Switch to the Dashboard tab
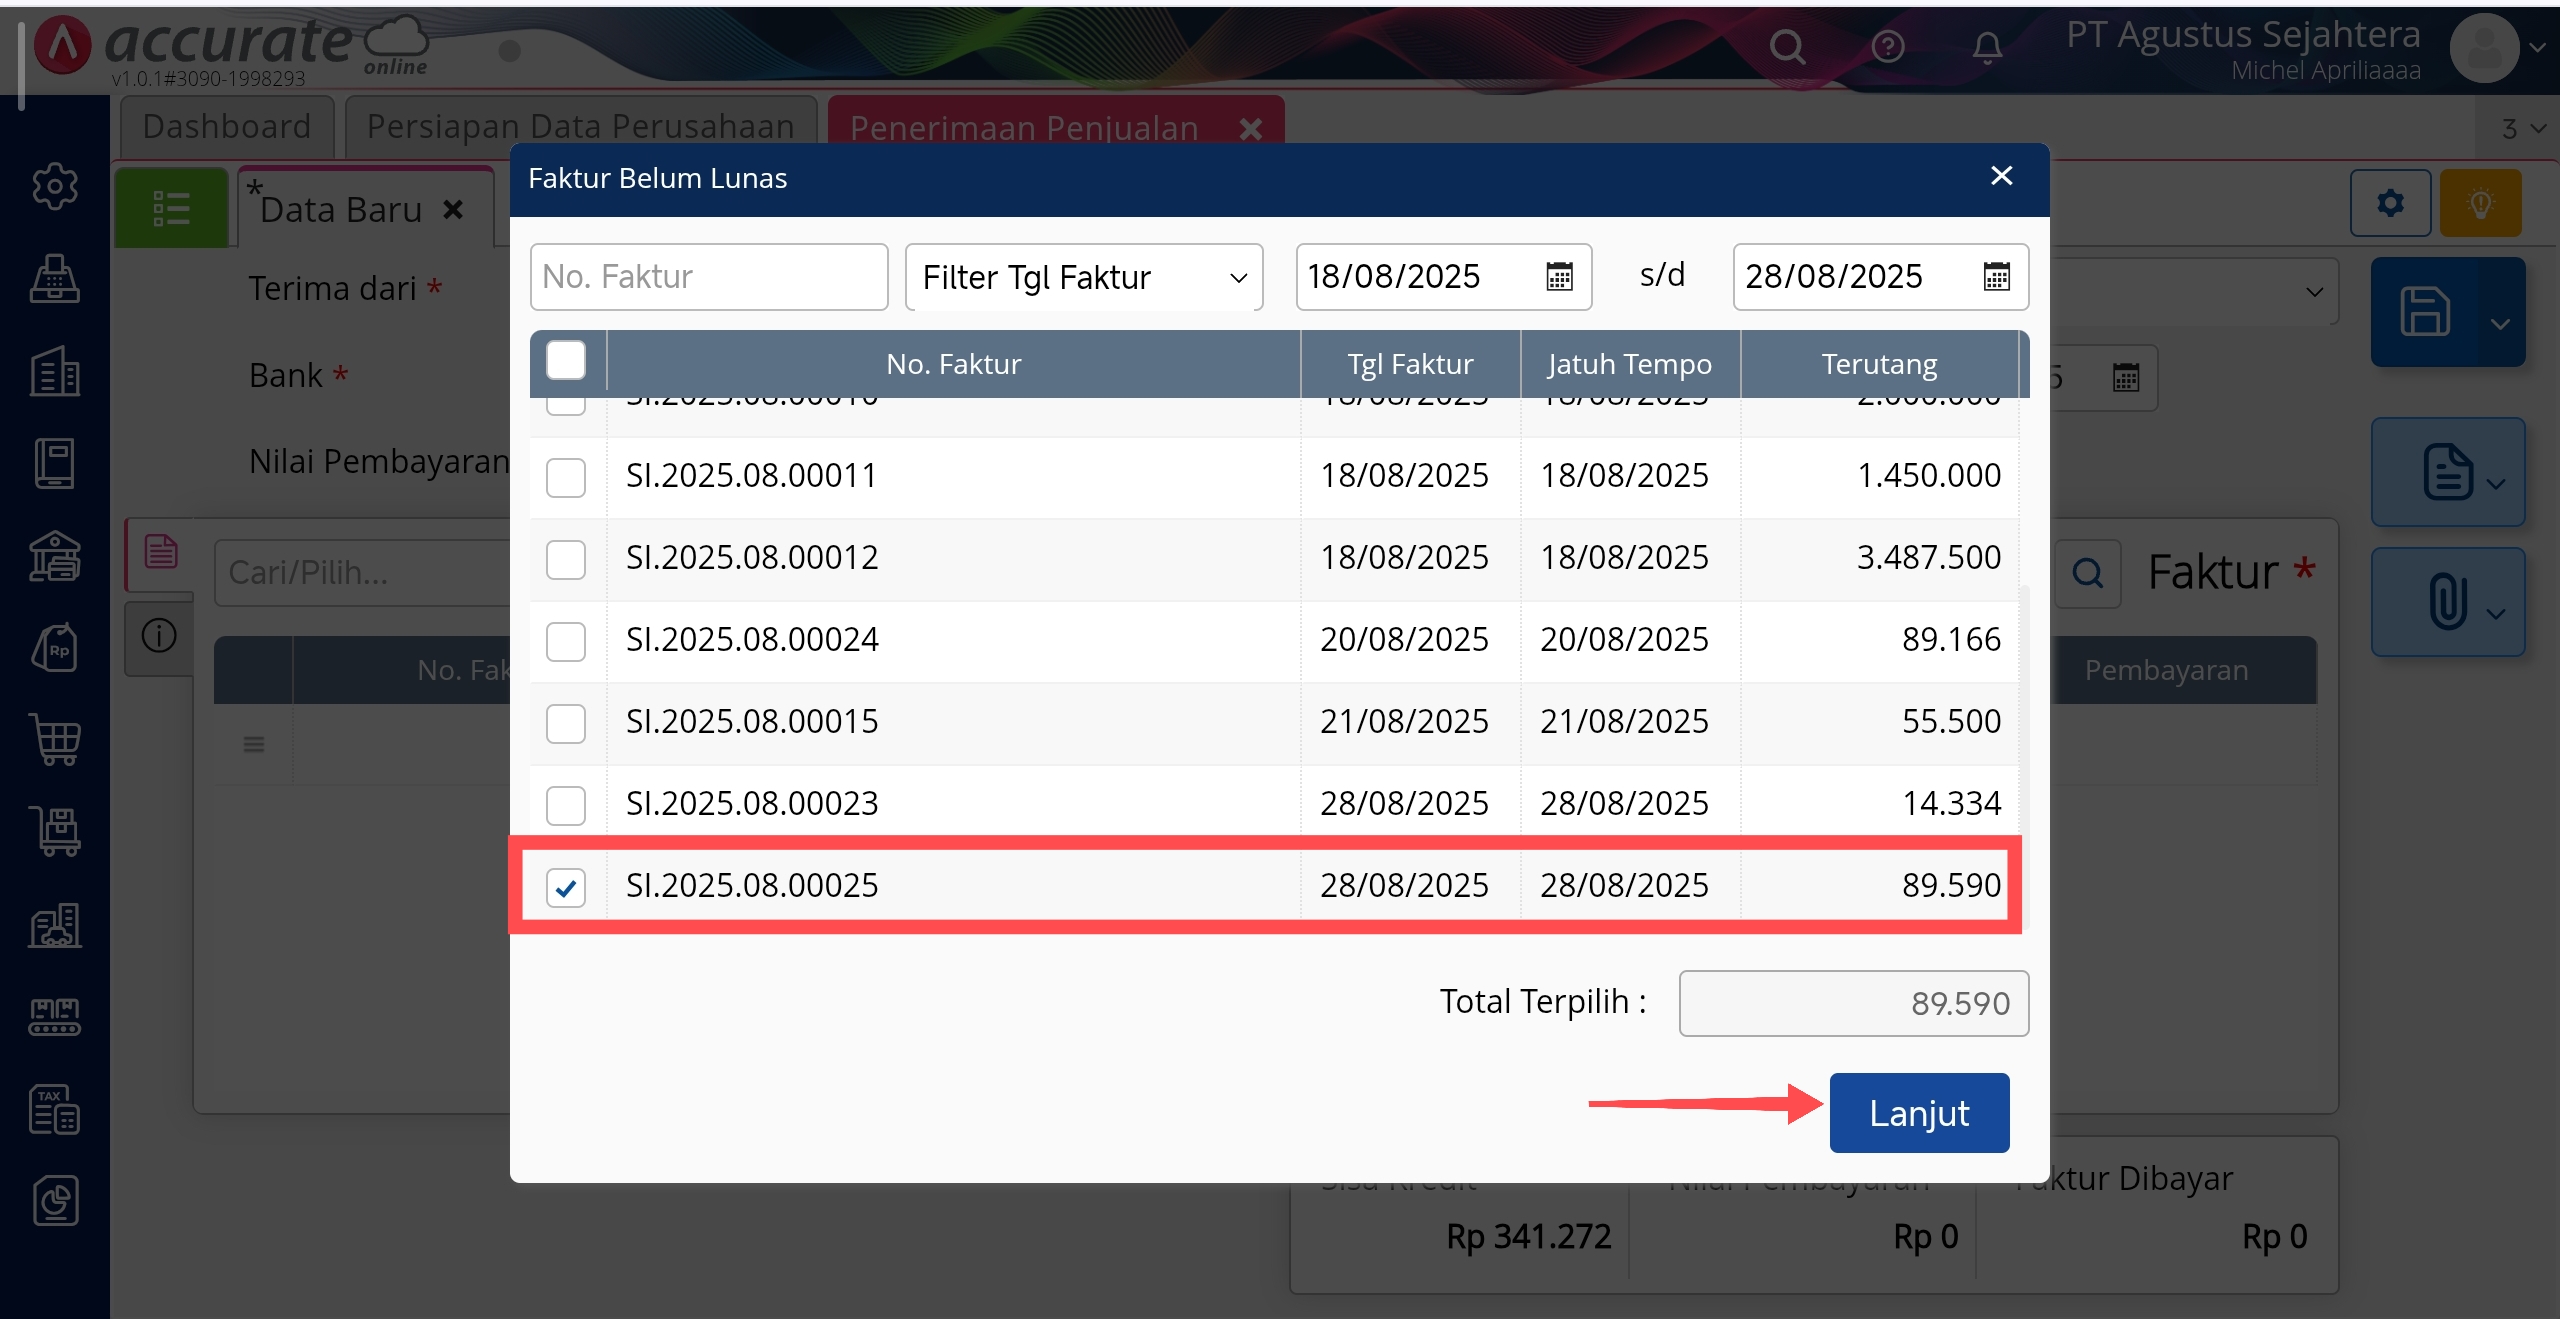Viewport: 2560px width, 1319px height. 227,127
